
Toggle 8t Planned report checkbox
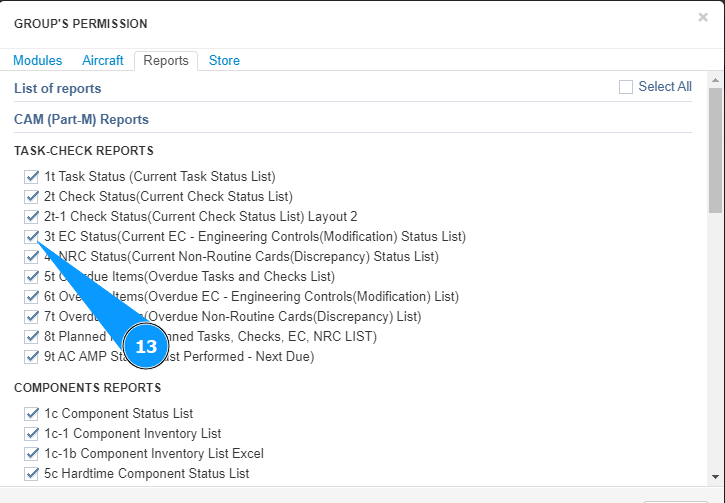(32, 337)
